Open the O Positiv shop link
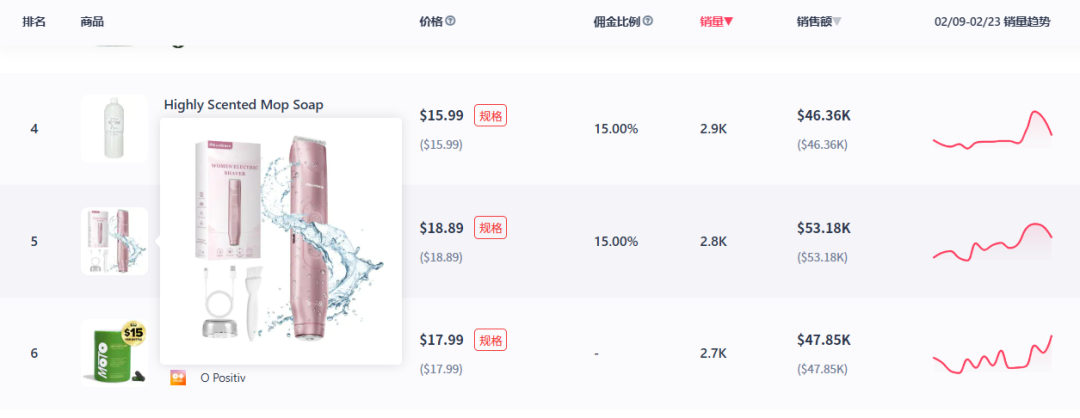Screen dimensions: 1080x418 (x=222, y=378)
